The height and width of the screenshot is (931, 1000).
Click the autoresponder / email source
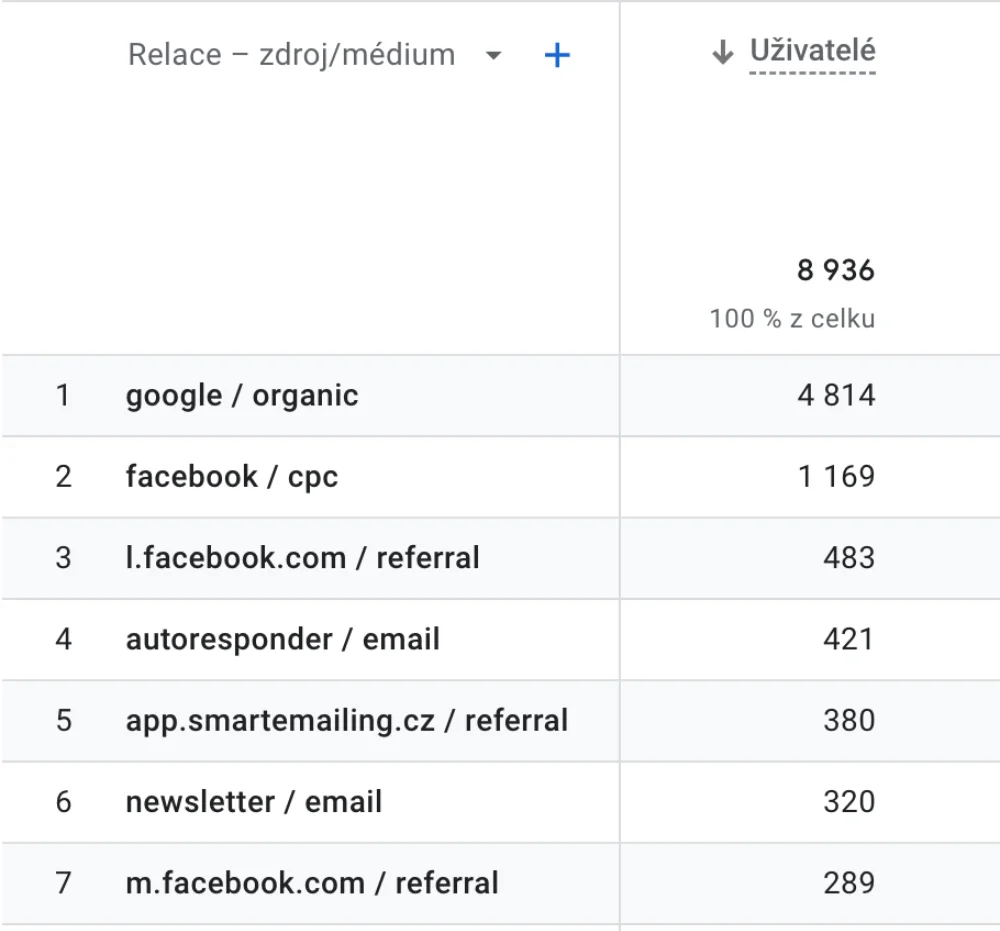(282, 640)
